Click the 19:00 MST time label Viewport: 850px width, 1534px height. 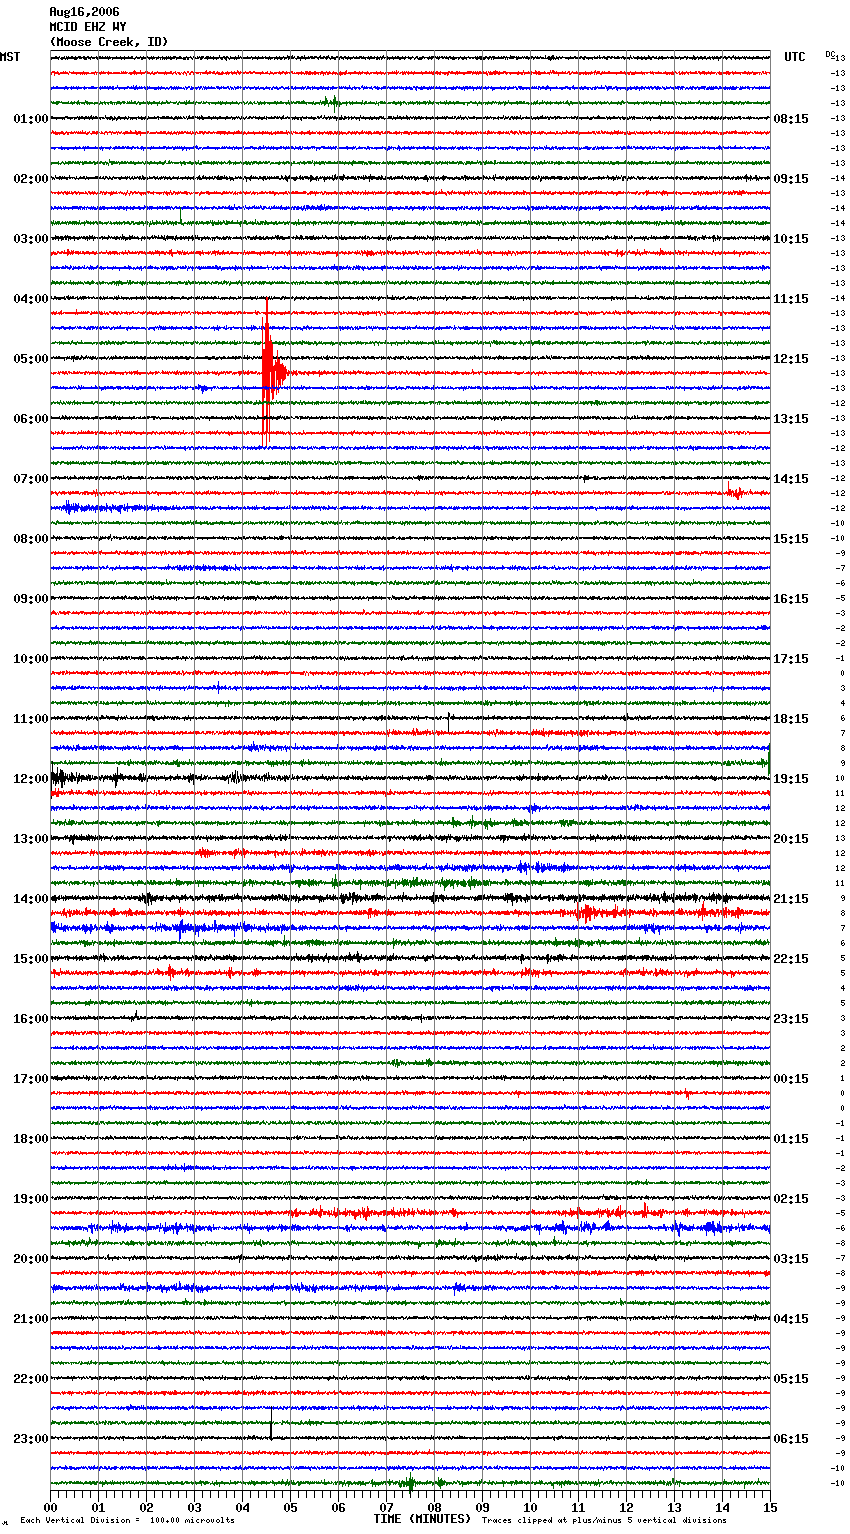tap(31, 1199)
